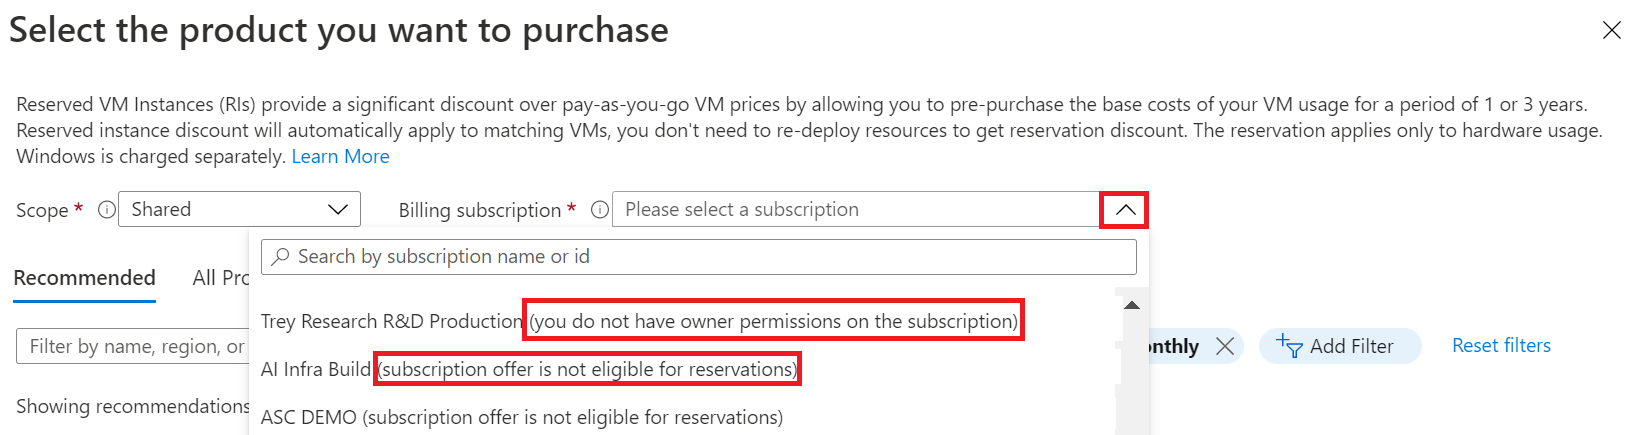The width and height of the screenshot is (1625, 435).
Task: Click the magnifier icon in subscription search
Action: (x=281, y=257)
